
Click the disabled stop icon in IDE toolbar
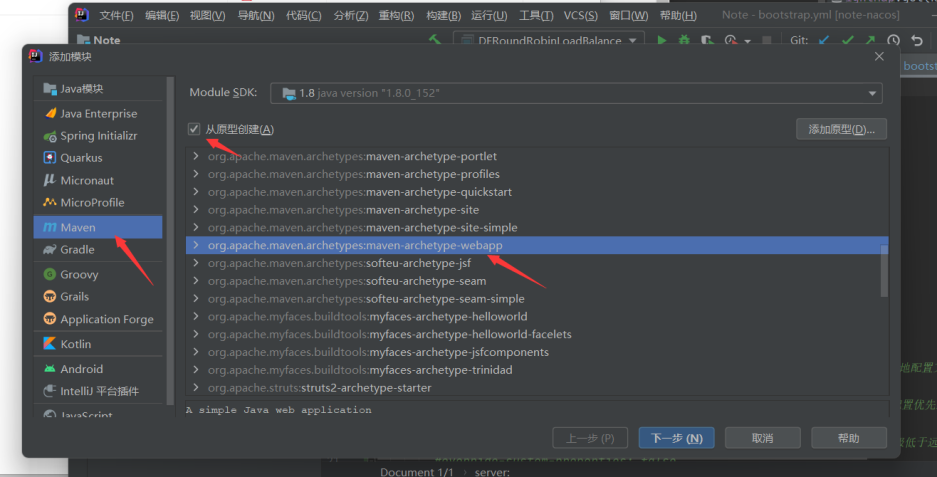pos(767,40)
